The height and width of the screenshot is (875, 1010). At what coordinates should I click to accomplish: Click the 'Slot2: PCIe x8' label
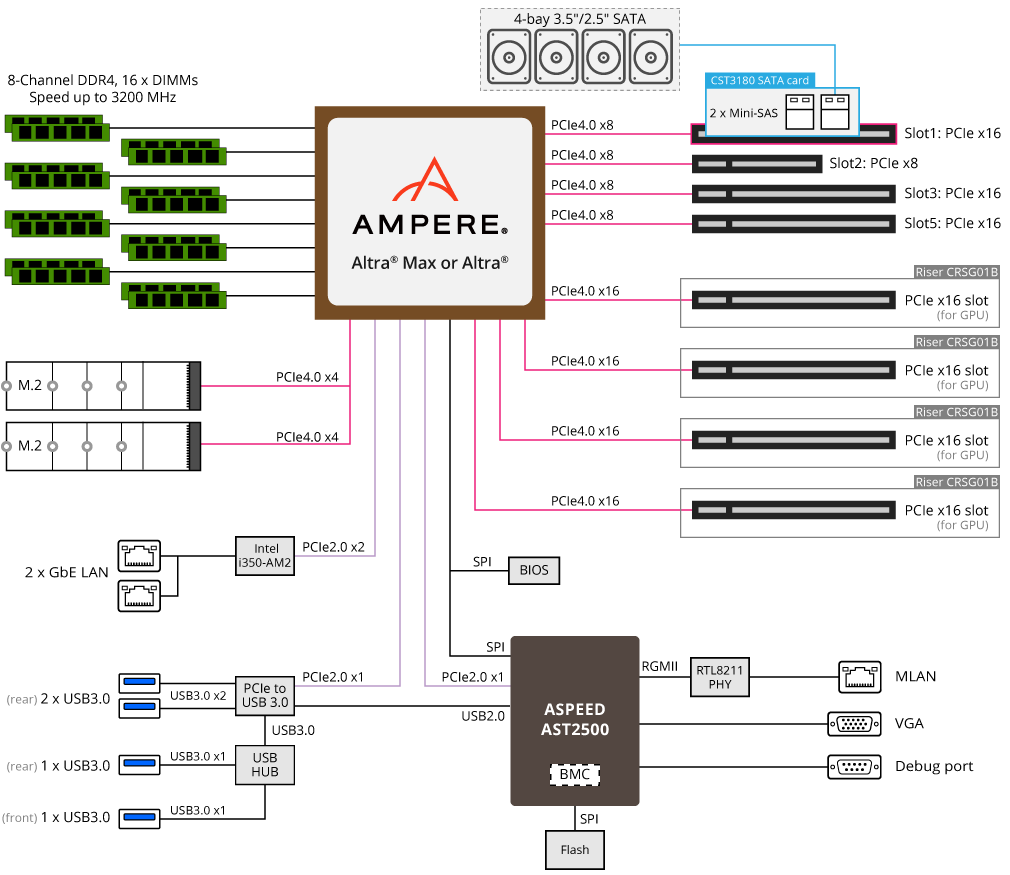click(x=873, y=164)
